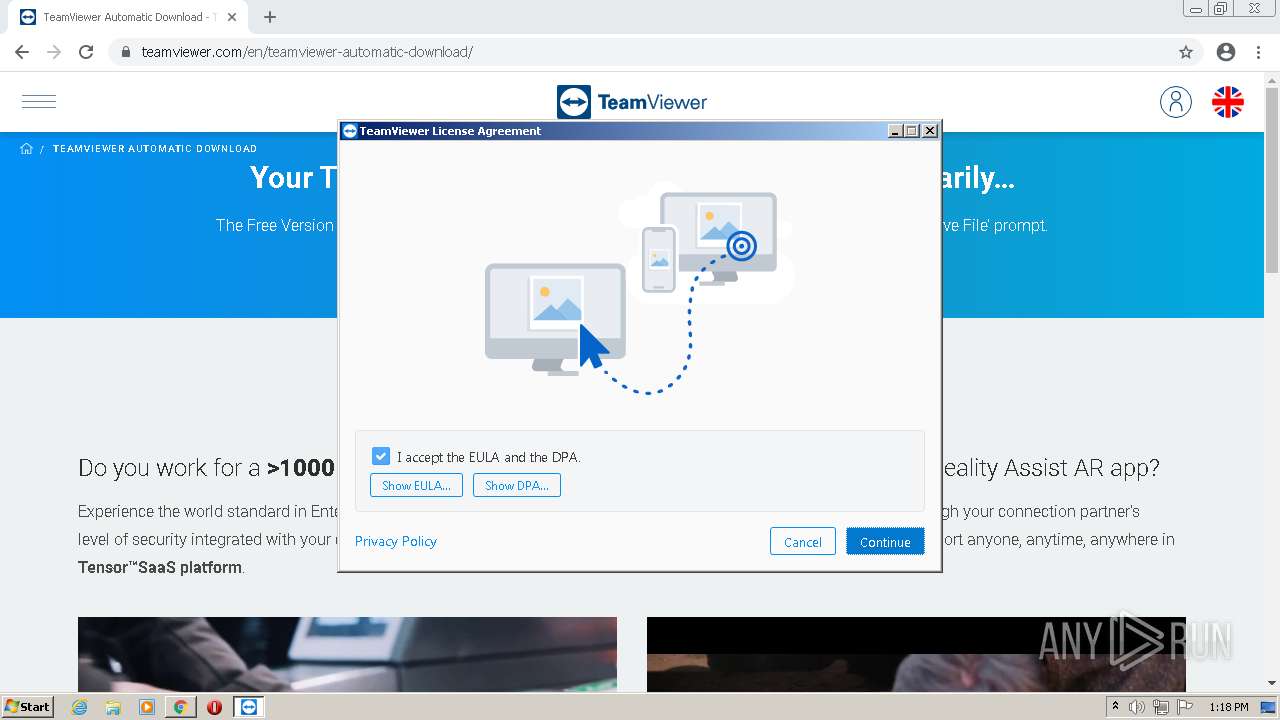Close the TeamViewer Automatic Download tab
Viewport: 1280px width, 720px height.
233,17
